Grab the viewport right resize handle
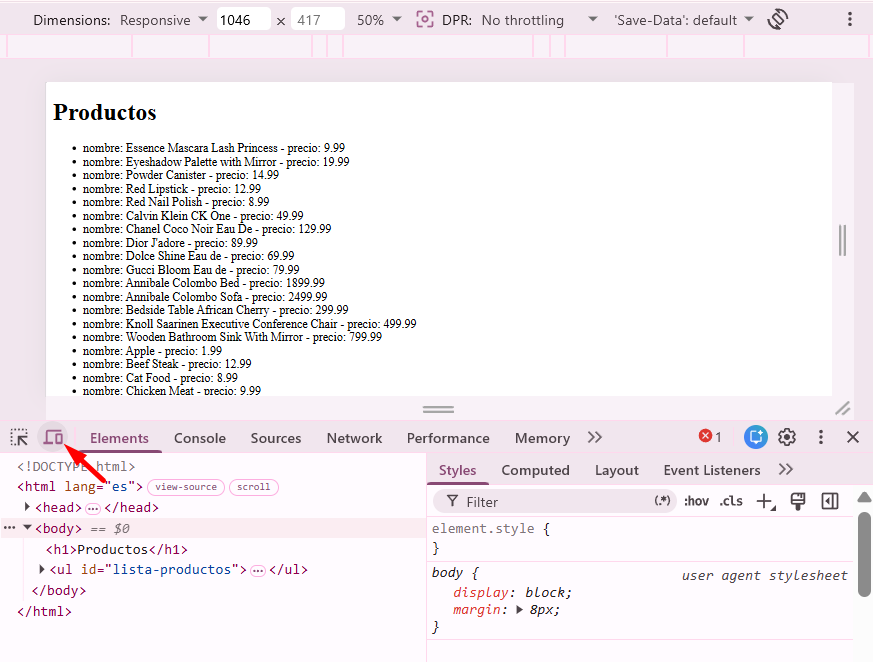The height and width of the screenshot is (662, 873). [842, 240]
